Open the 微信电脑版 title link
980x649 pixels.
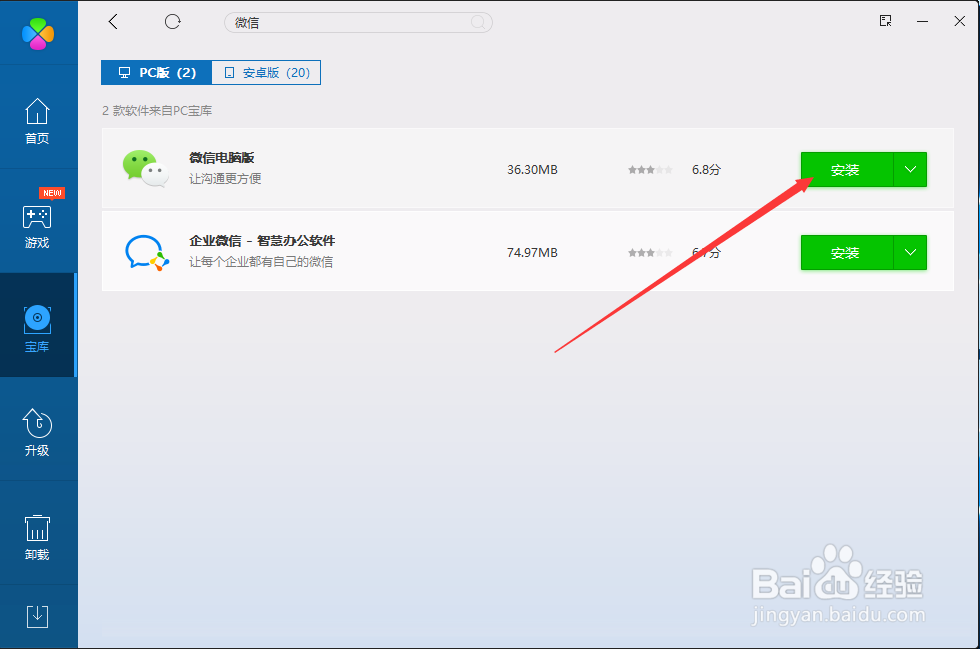click(x=222, y=158)
